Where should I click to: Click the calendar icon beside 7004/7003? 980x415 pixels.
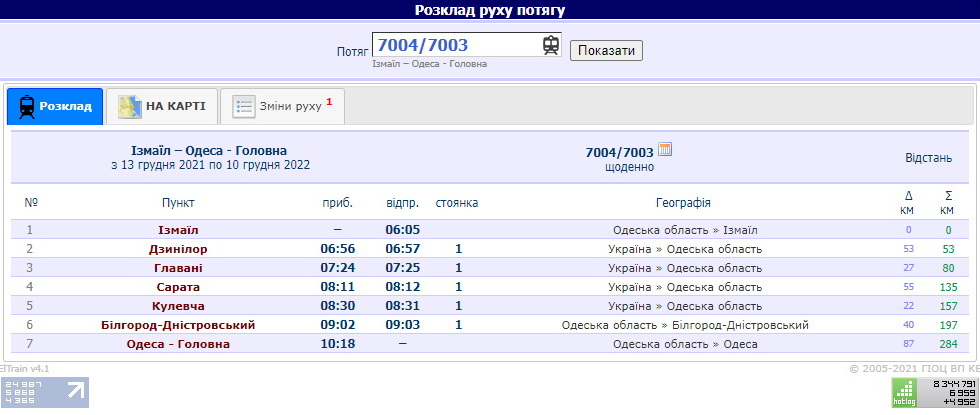coord(666,149)
